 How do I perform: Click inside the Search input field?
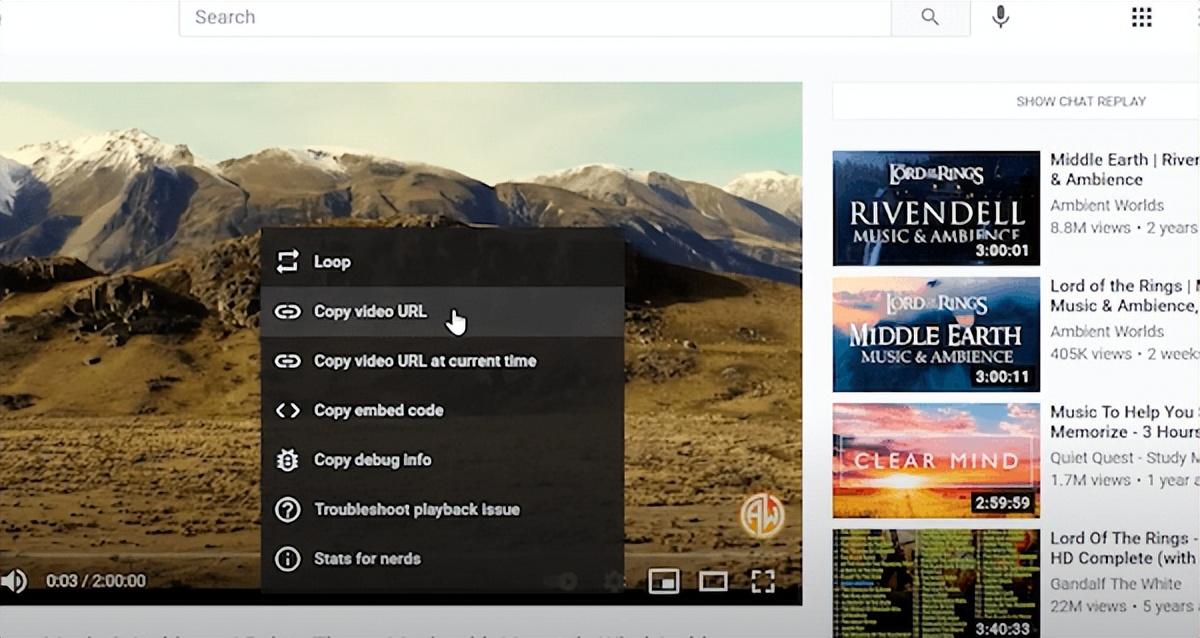[x=530, y=17]
